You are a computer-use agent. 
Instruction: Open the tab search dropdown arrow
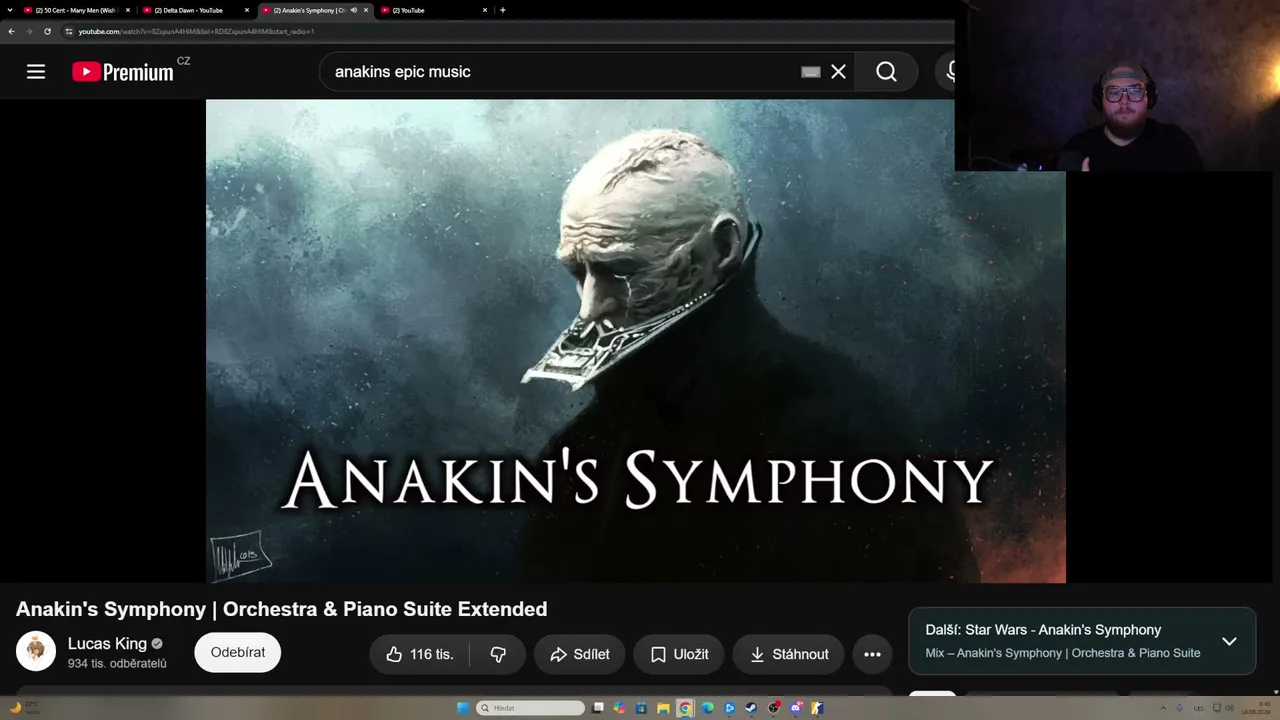pos(8,10)
